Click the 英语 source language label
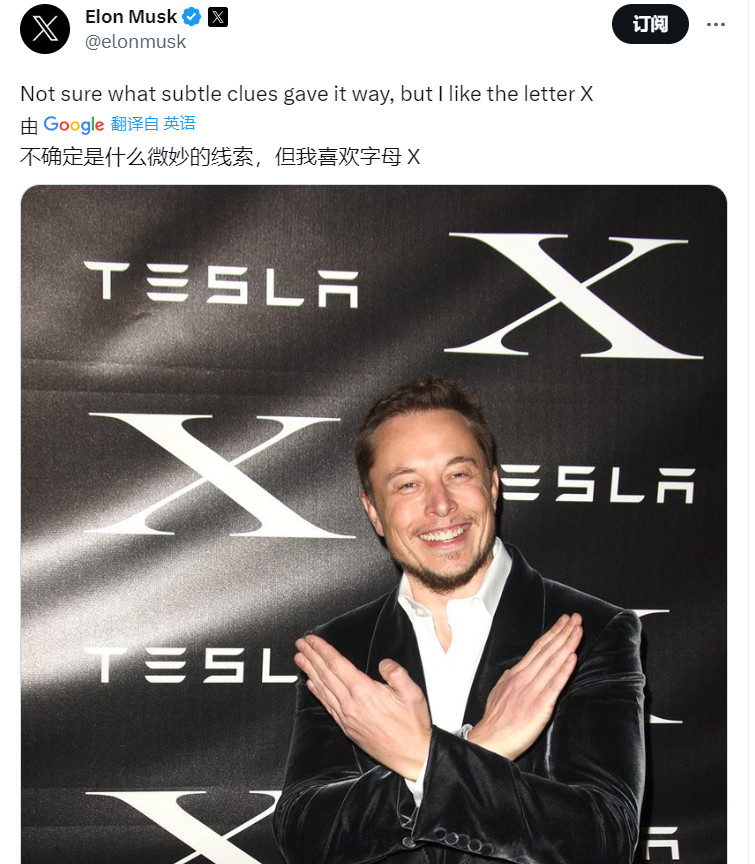The image size is (755, 864). (x=180, y=124)
